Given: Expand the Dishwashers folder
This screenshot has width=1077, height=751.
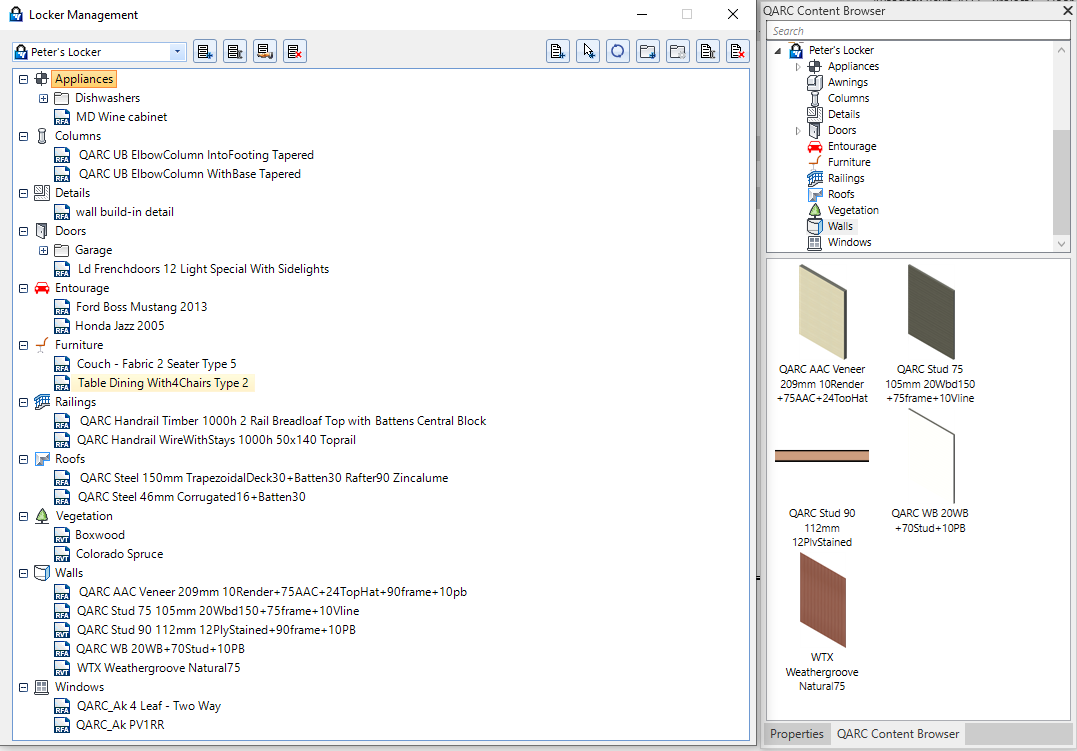Looking at the screenshot, I should point(44,98).
